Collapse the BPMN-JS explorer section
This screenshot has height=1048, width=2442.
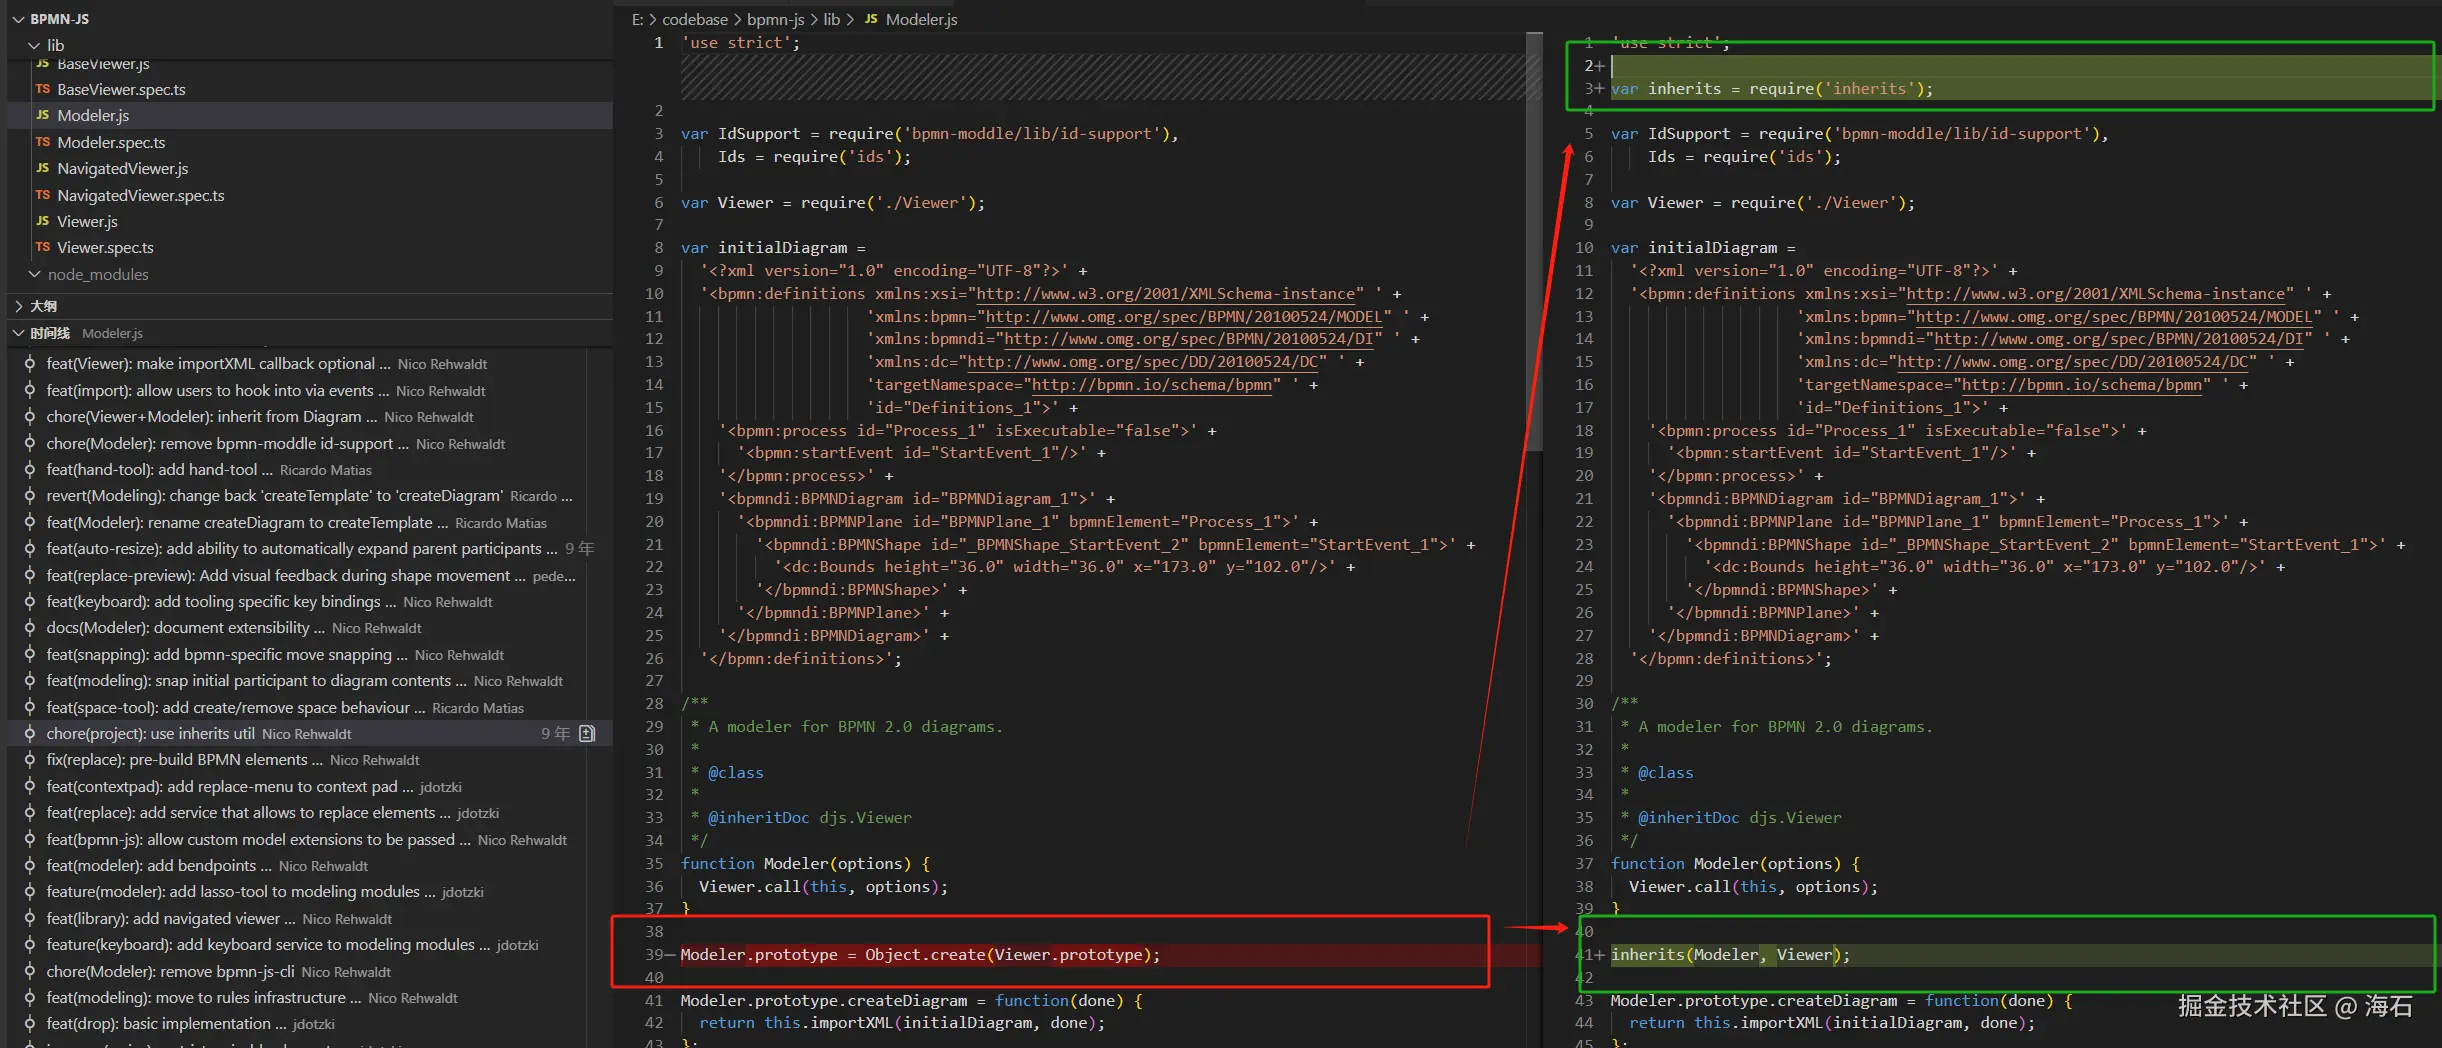coord(19,19)
